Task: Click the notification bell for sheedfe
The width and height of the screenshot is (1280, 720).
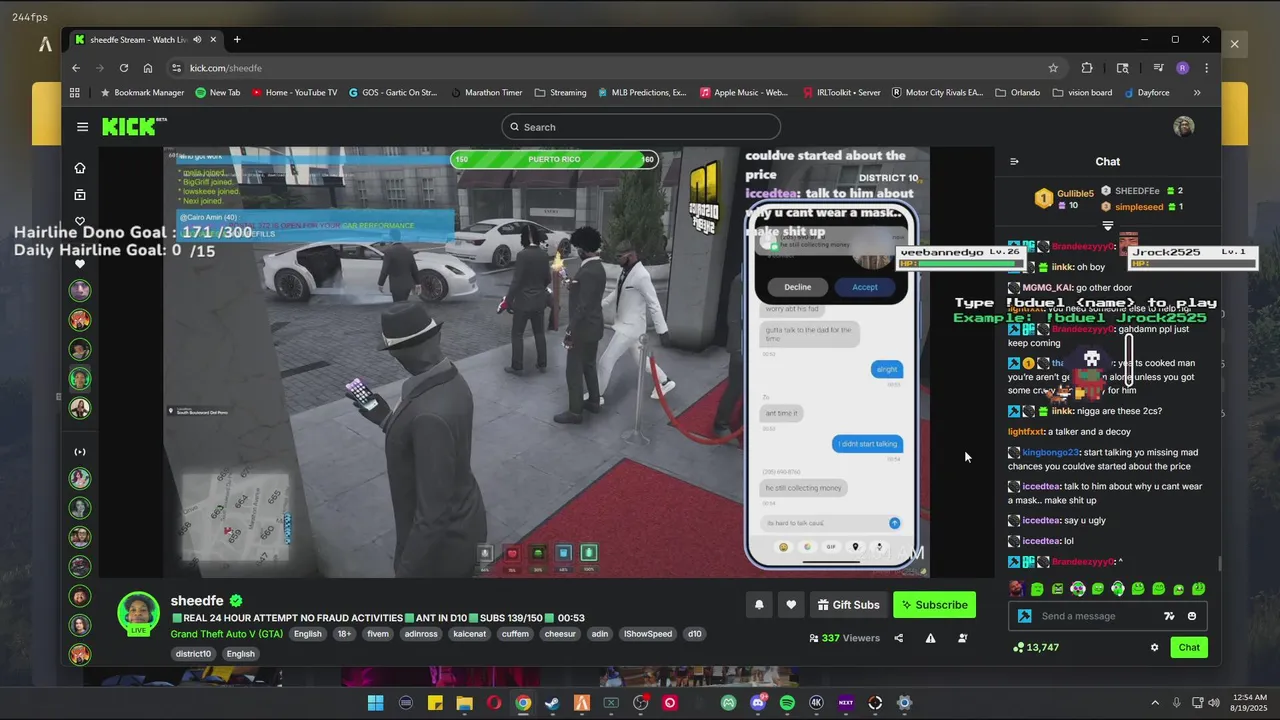Action: [759, 605]
